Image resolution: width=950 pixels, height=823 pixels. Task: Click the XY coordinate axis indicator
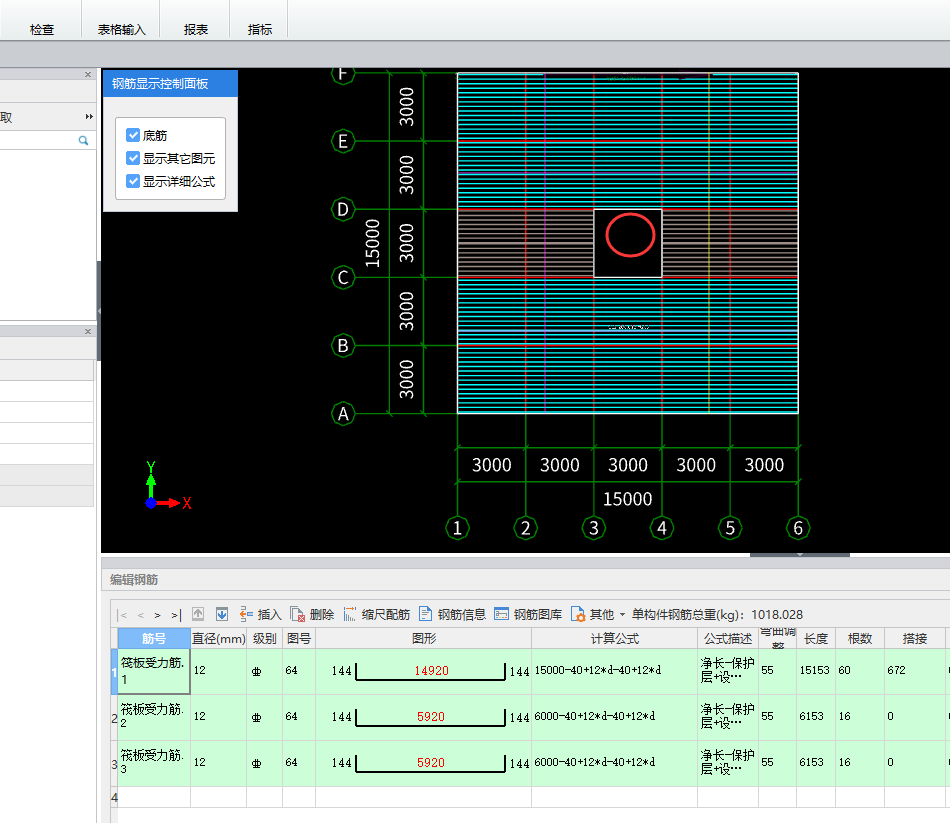pos(168,487)
